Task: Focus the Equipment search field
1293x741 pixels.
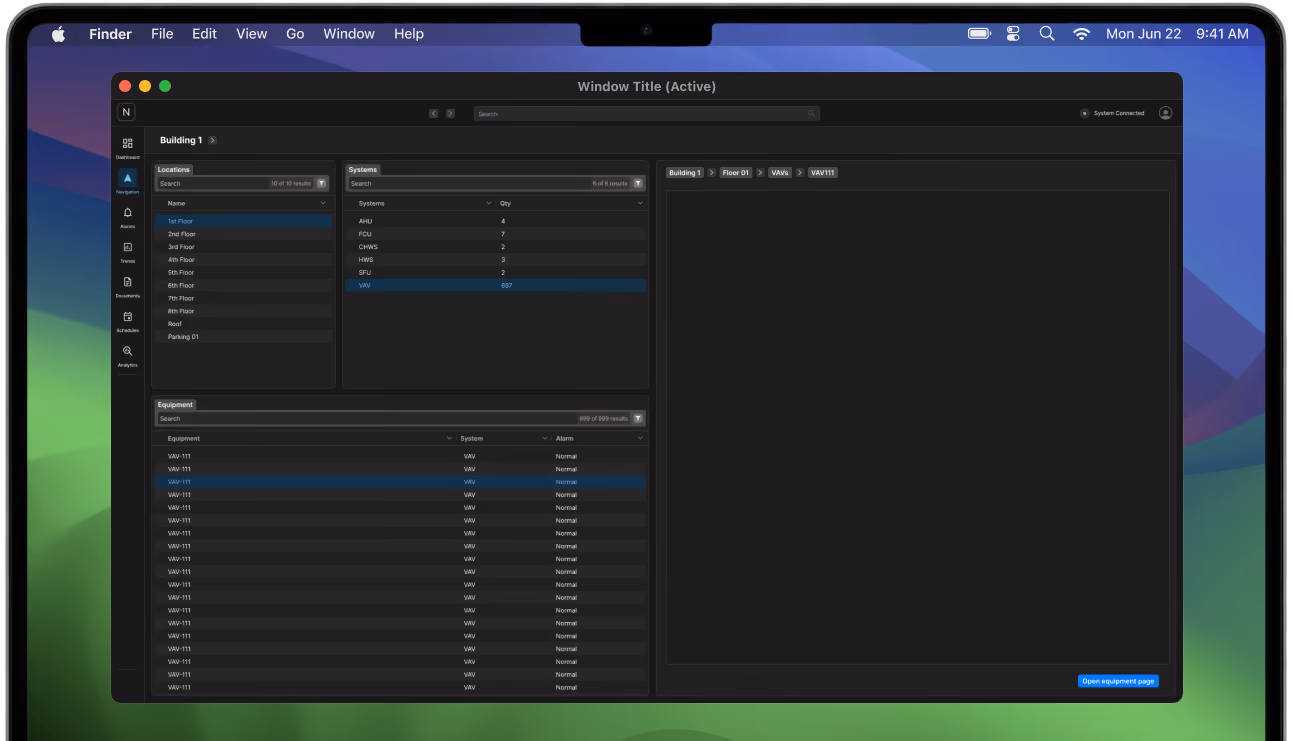Action: tap(394, 418)
